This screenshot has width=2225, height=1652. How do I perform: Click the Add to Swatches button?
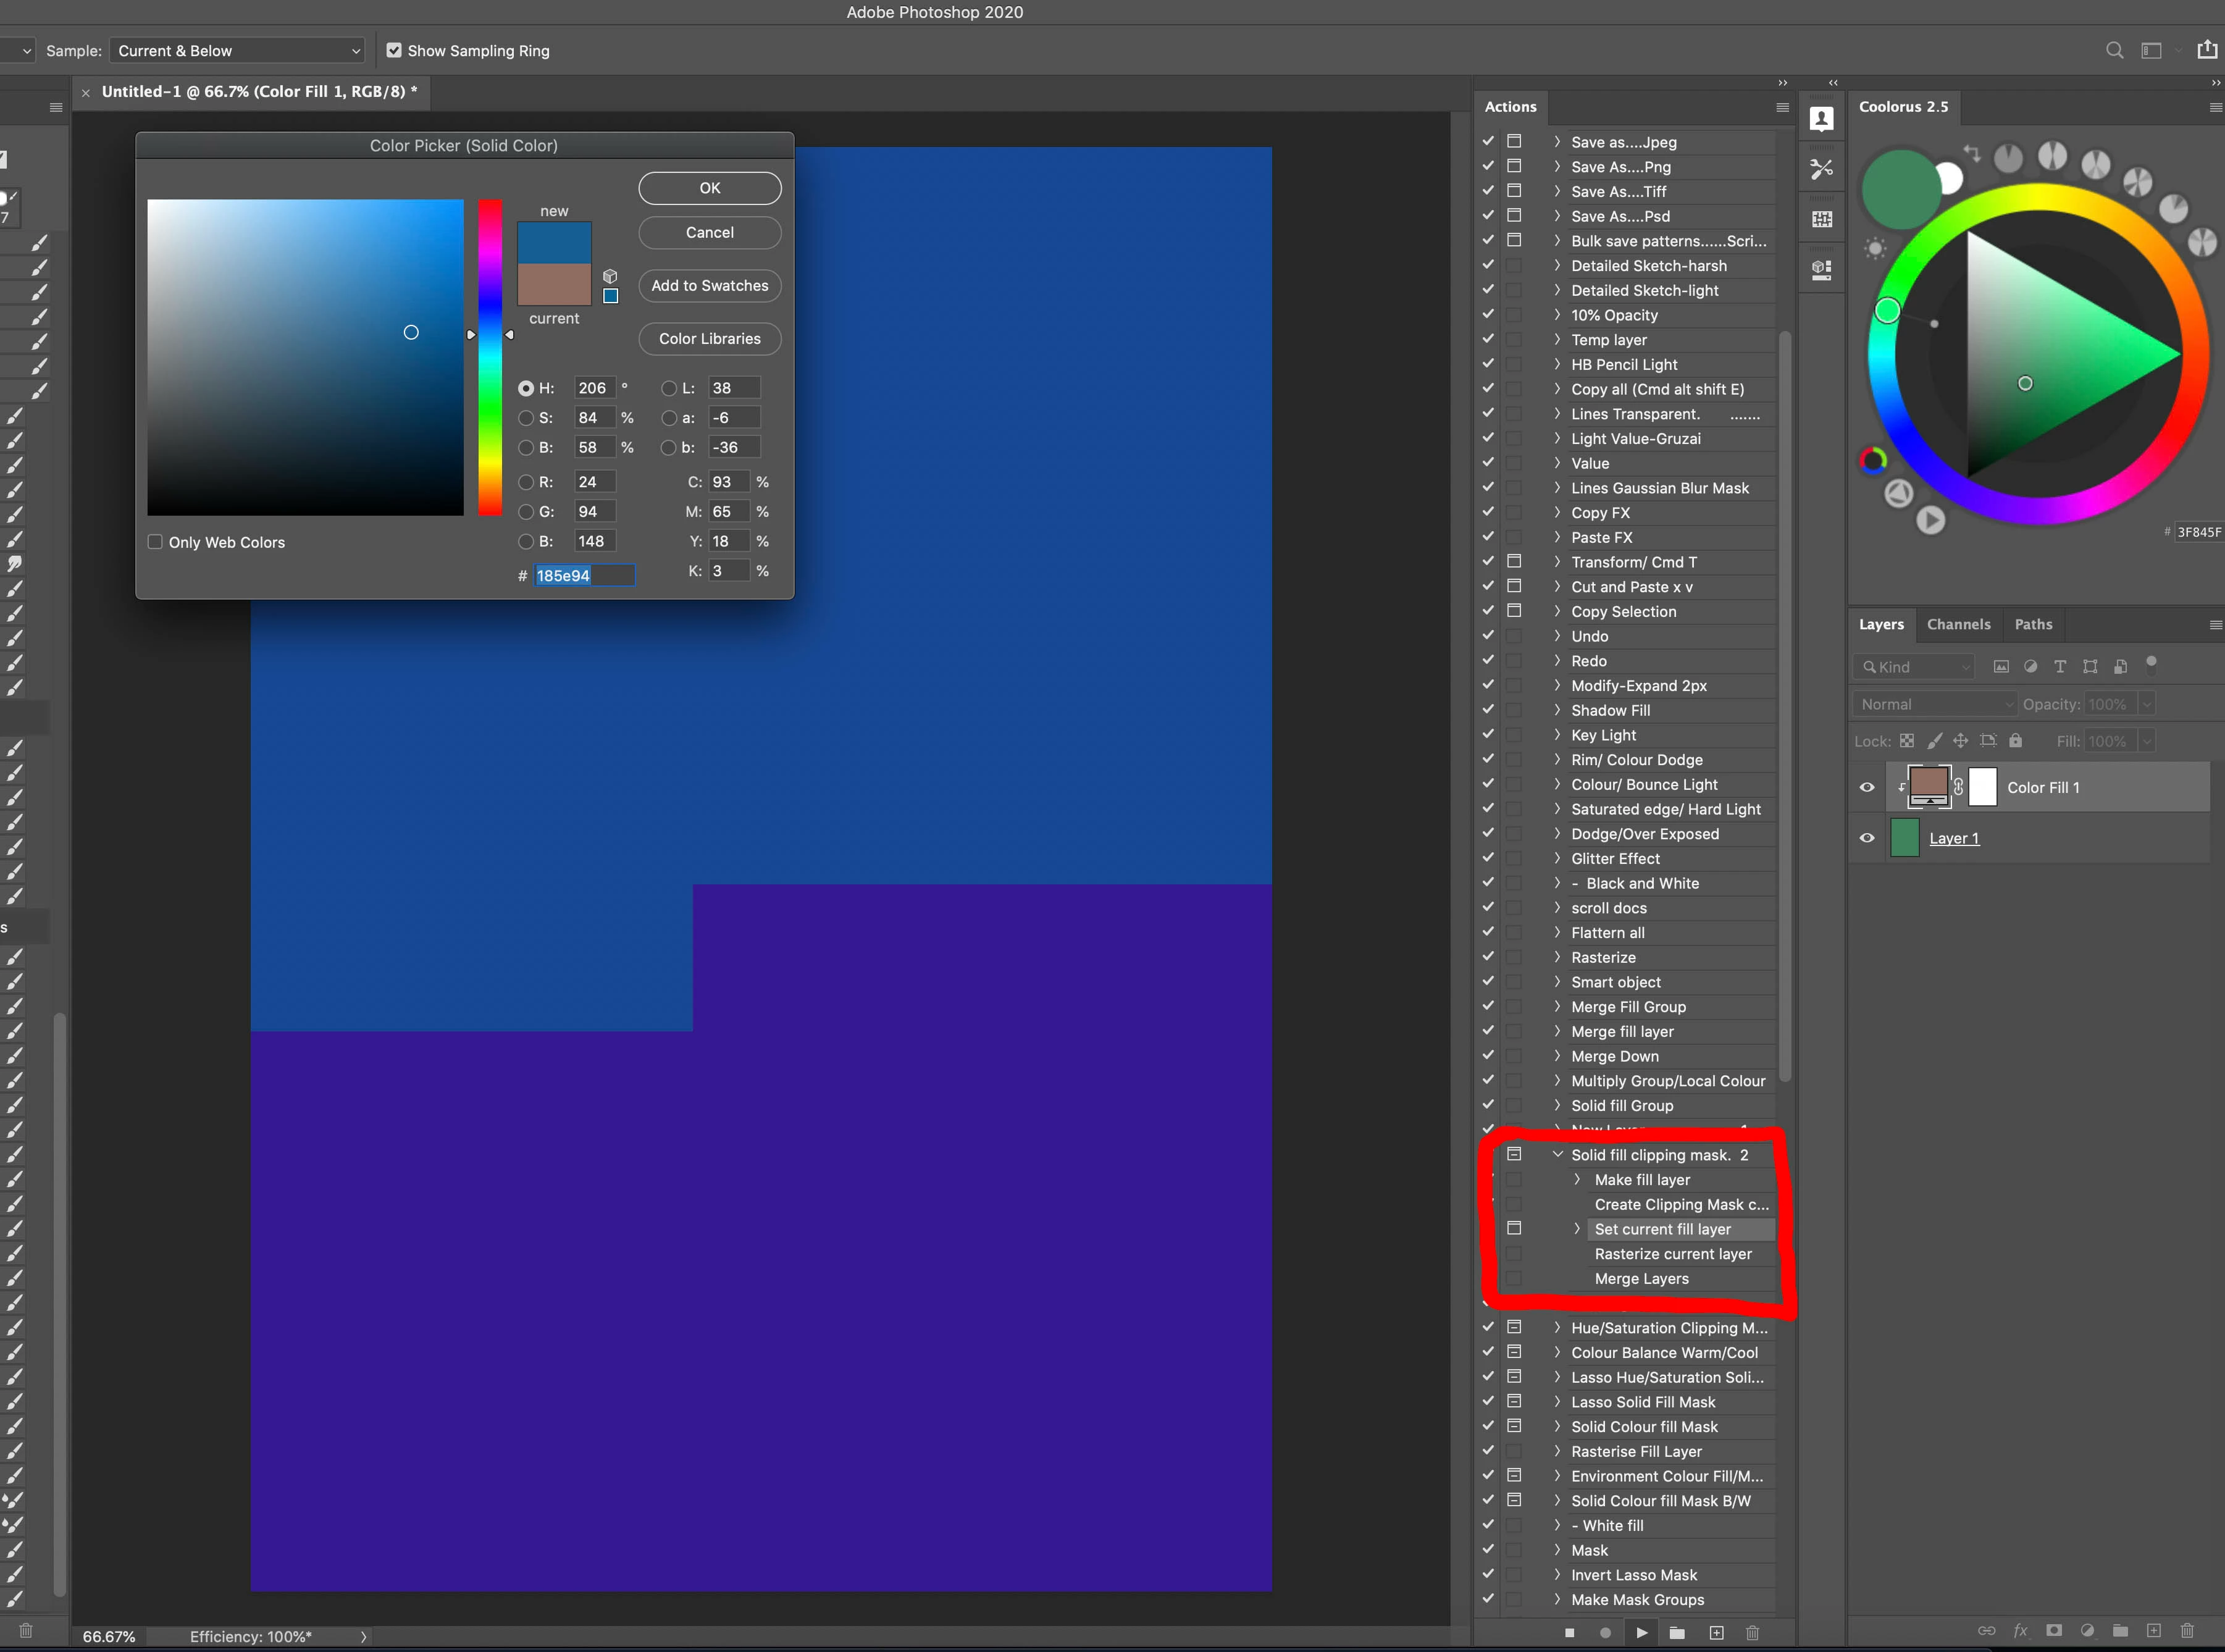(709, 286)
